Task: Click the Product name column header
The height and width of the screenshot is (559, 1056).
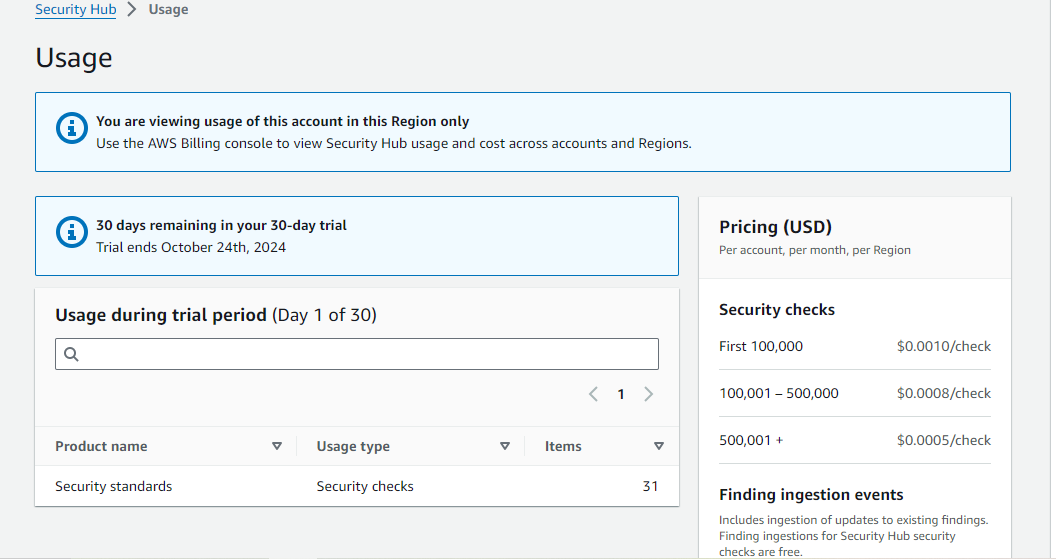Action: click(x=101, y=447)
